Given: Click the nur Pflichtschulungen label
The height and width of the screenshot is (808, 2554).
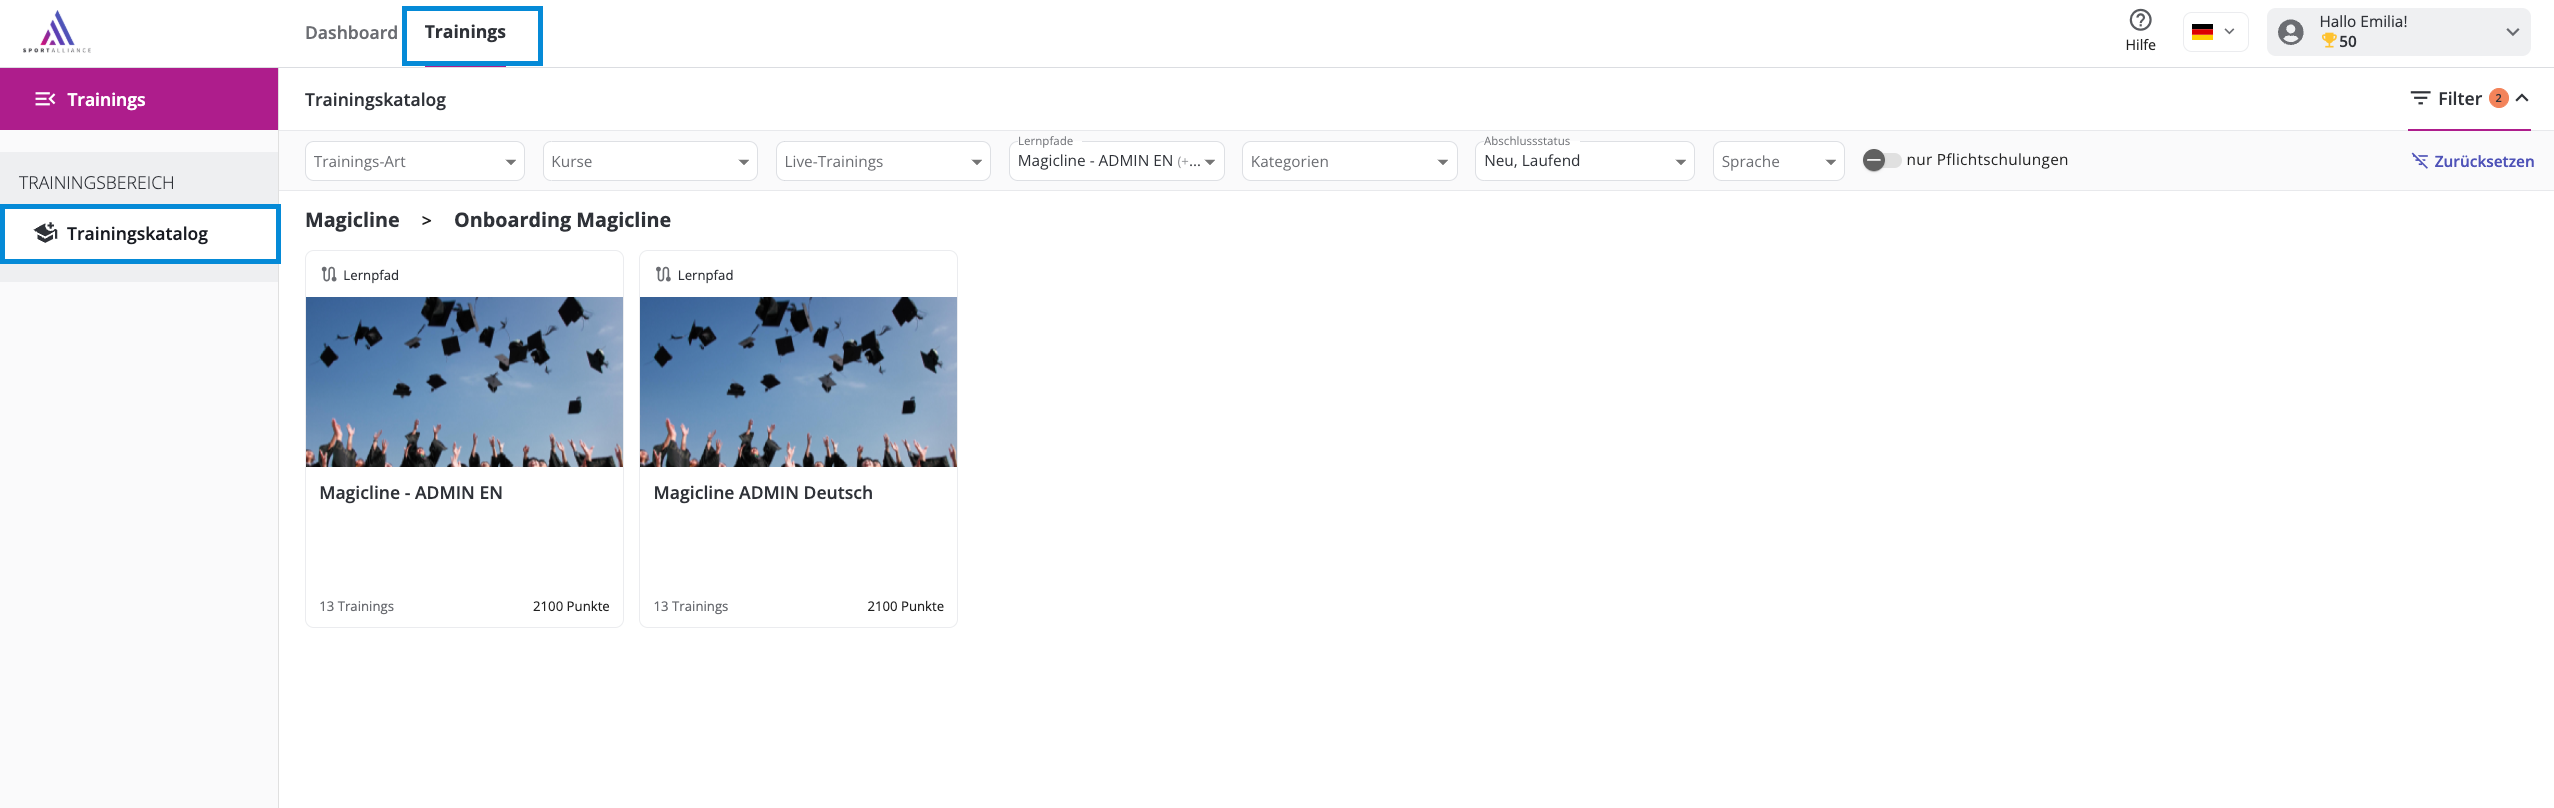Looking at the screenshot, I should tap(1987, 160).
